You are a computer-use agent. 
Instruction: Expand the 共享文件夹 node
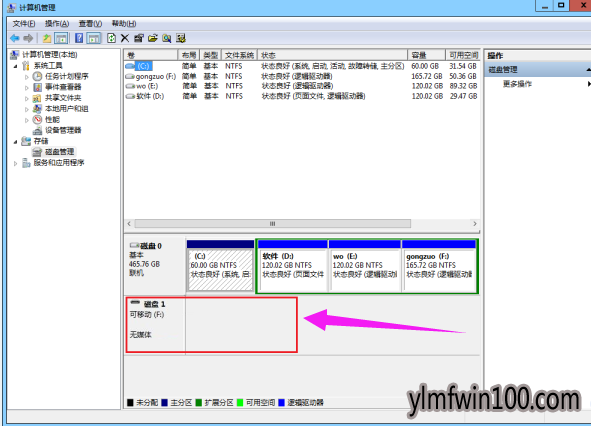(x=27, y=98)
